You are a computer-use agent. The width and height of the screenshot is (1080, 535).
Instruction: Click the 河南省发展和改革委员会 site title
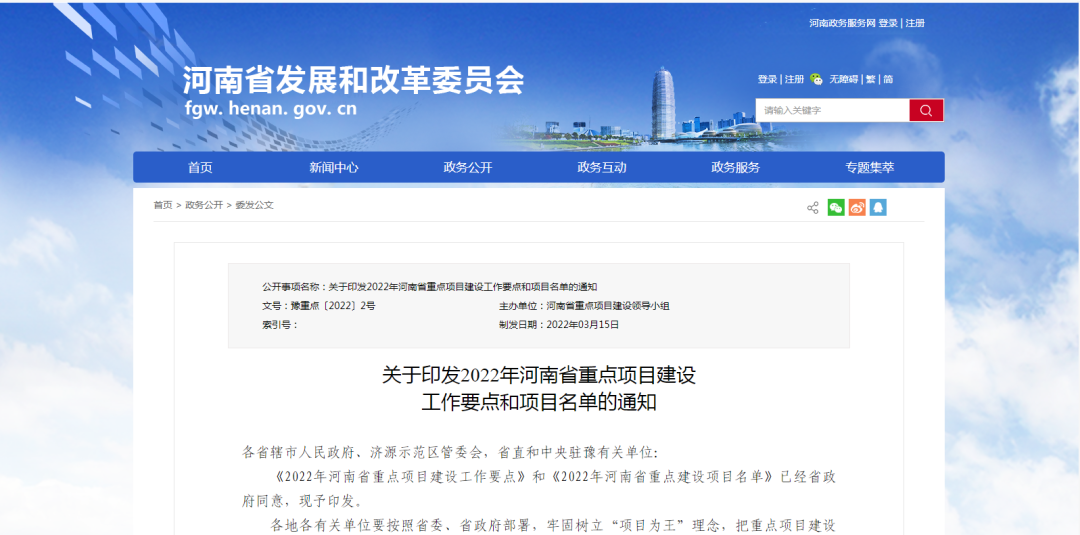pos(353,81)
